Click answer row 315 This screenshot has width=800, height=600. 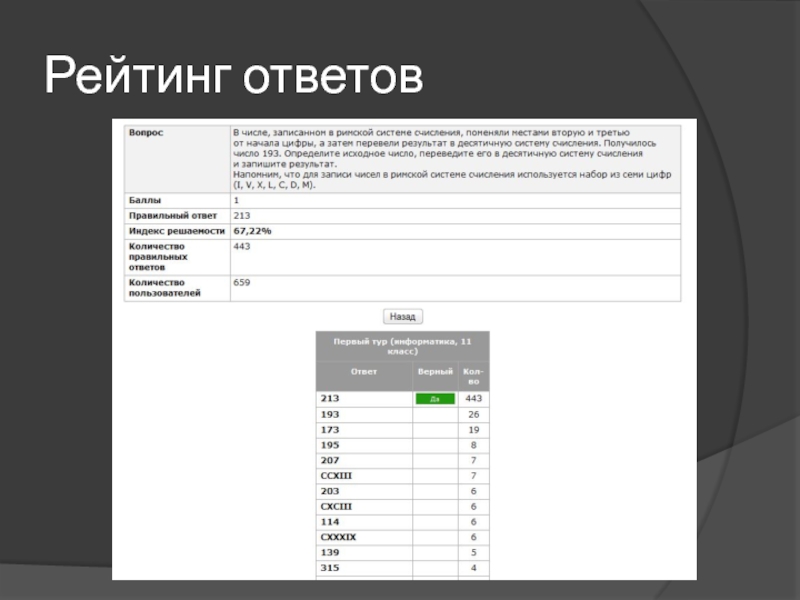tap(330, 568)
